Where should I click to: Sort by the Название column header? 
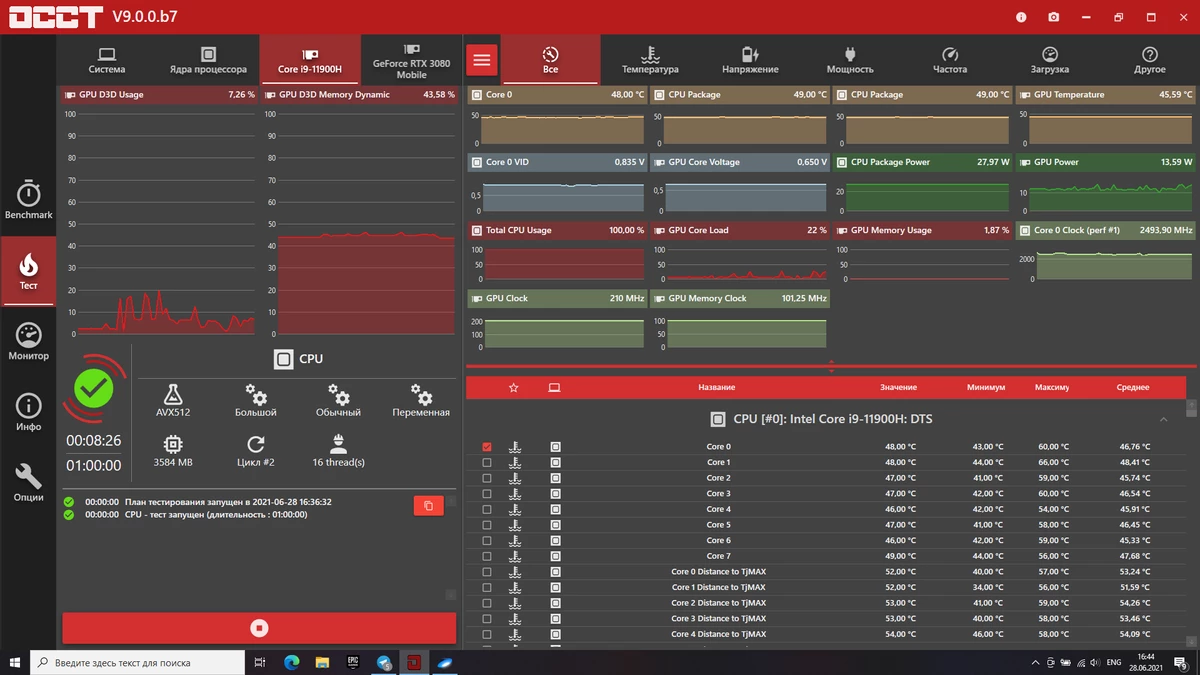[717, 387]
